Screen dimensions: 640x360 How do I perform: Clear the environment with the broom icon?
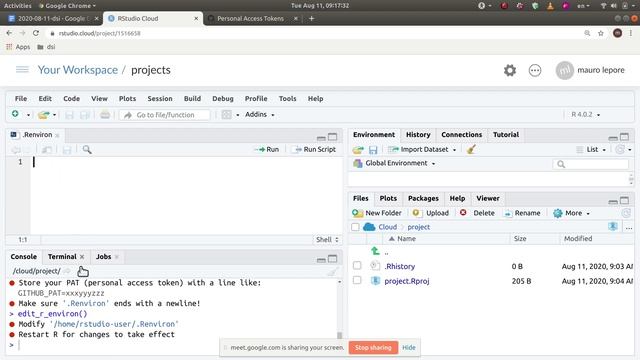click(x=471, y=149)
